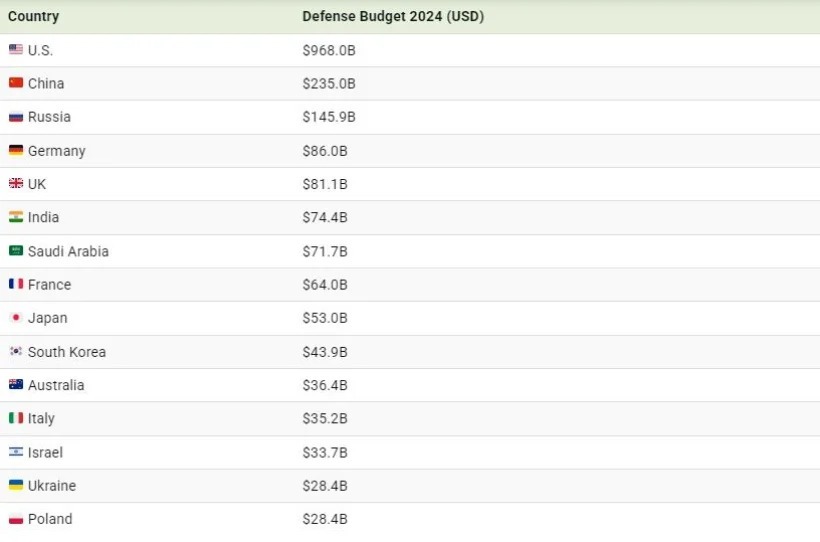Click the Italy row label
Image resolution: width=820 pixels, height=542 pixels.
[41, 418]
